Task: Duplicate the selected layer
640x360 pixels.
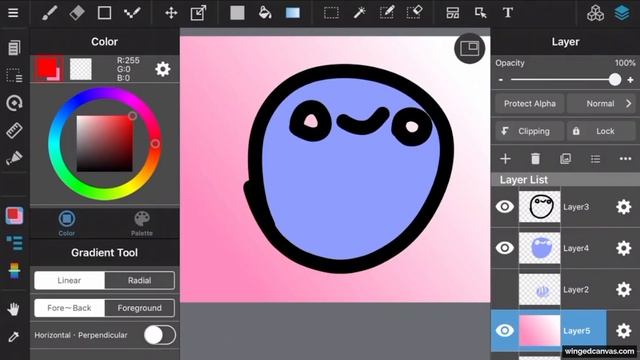Action: (565, 159)
